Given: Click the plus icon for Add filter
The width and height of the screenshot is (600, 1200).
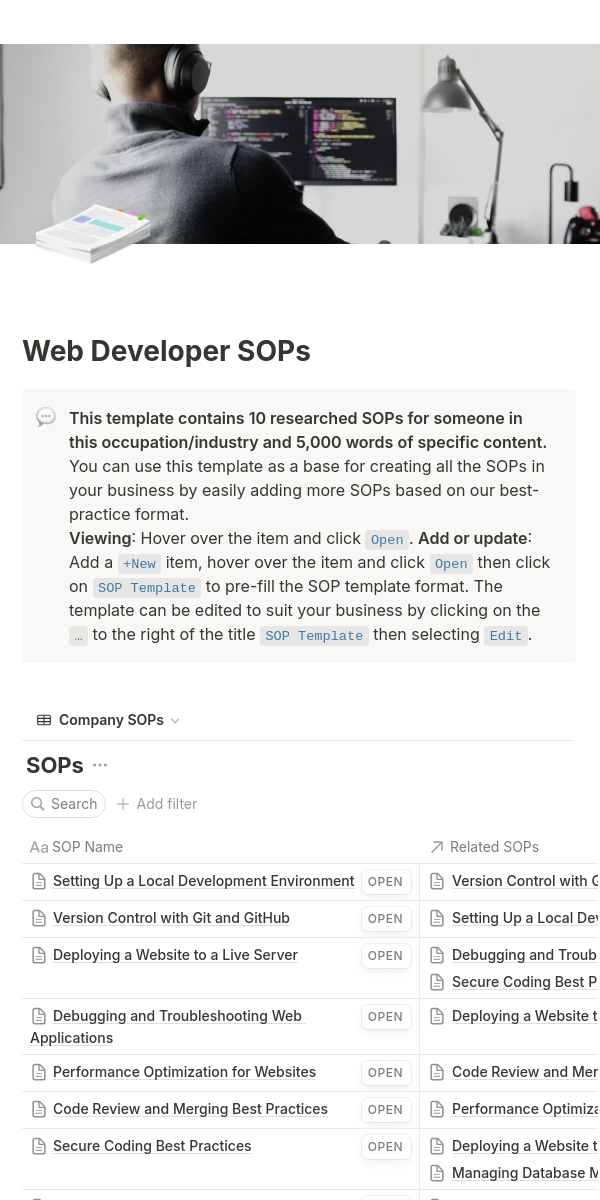Looking at the screenshot, I should pos(123,804).
